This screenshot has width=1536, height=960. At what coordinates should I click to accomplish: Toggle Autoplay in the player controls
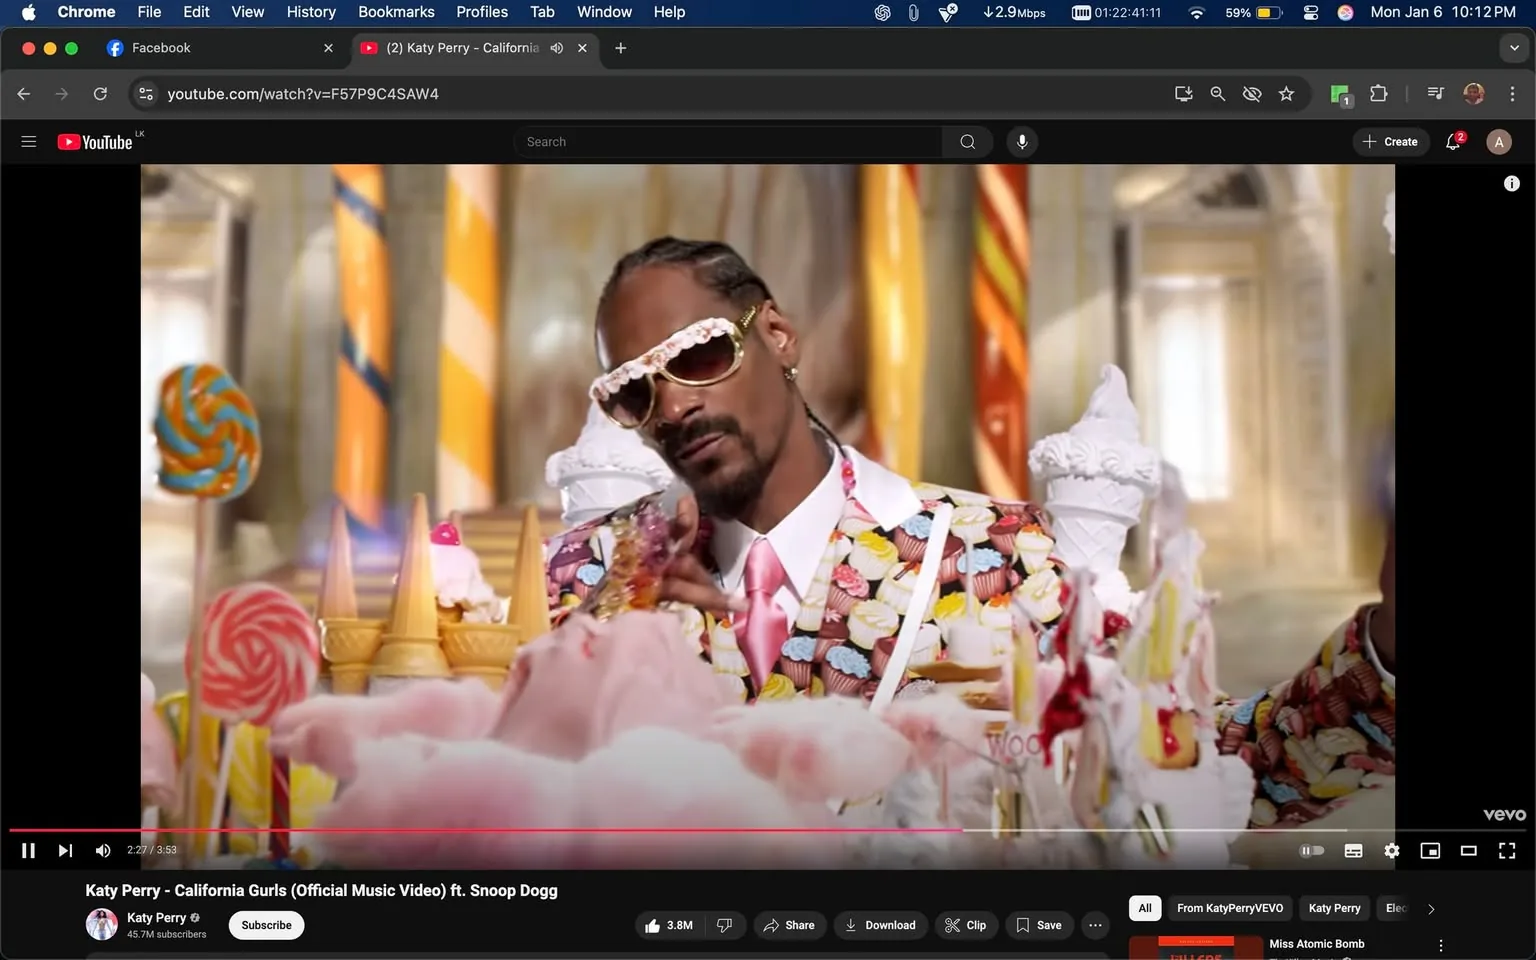1312,850
